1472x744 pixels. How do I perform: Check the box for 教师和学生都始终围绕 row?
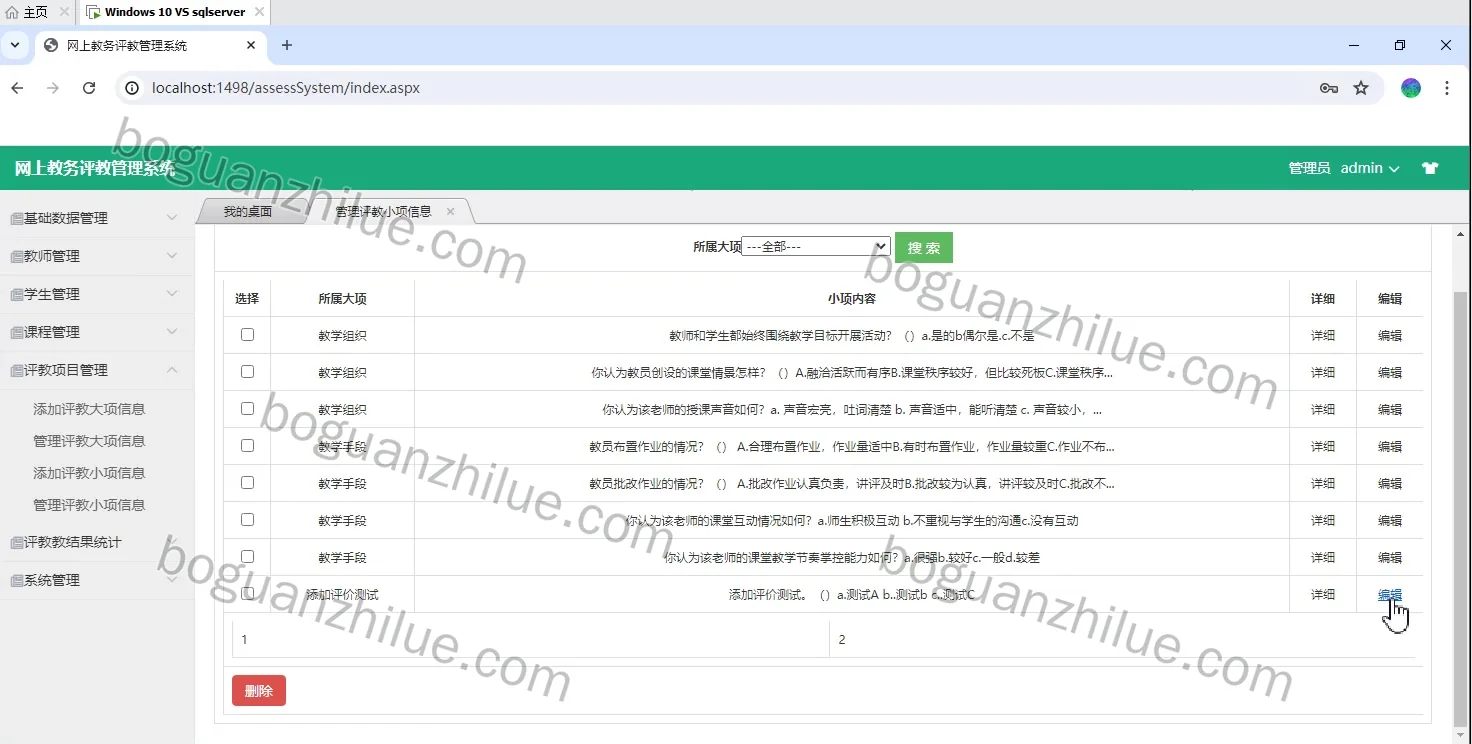point(247,335)
